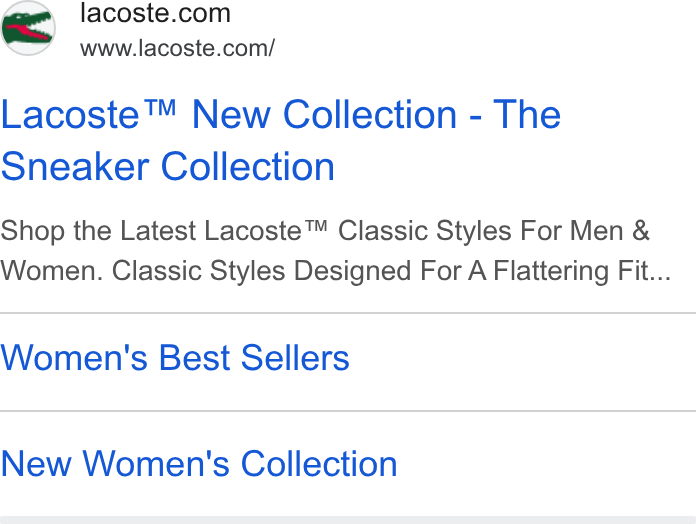Click the word "Lacoste™" in blue headline

(x=88, y=115)
